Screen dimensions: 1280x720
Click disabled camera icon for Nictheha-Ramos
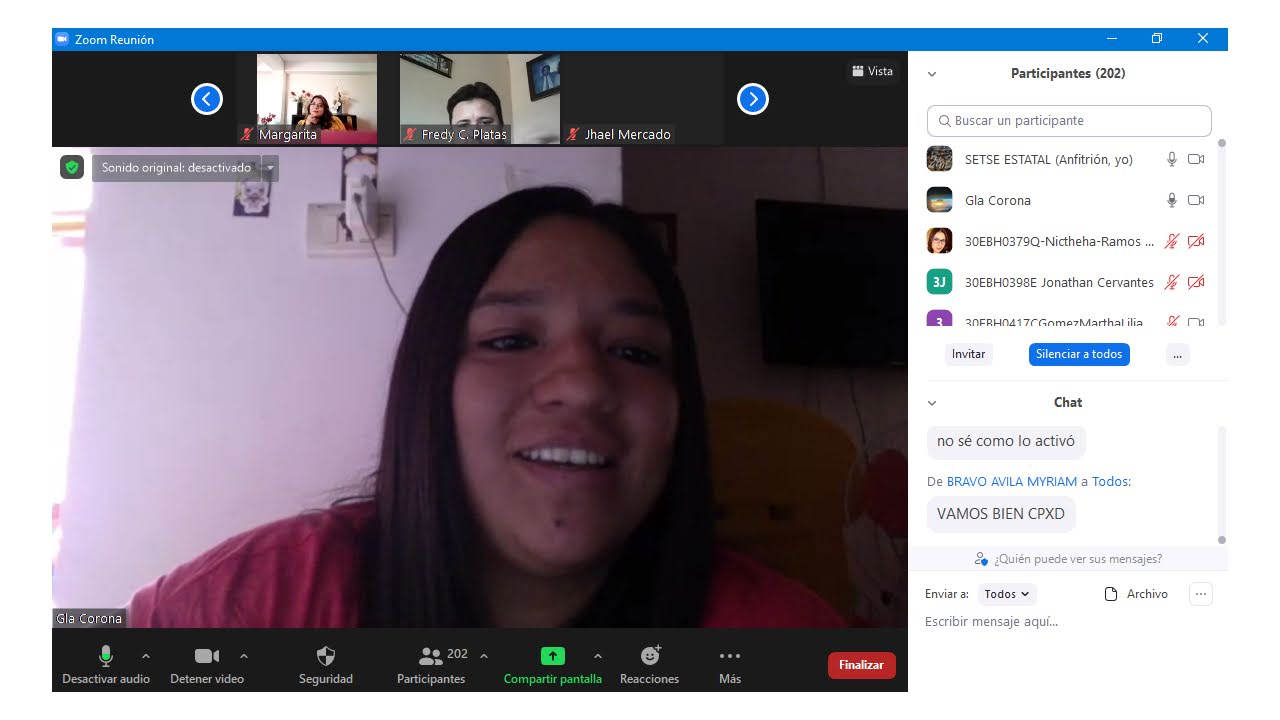click(x=1196, y=241)
